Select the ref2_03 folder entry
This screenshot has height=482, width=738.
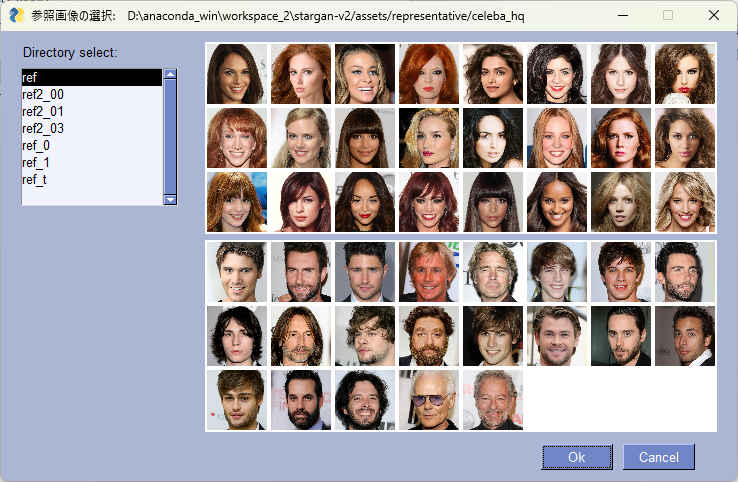43,128
